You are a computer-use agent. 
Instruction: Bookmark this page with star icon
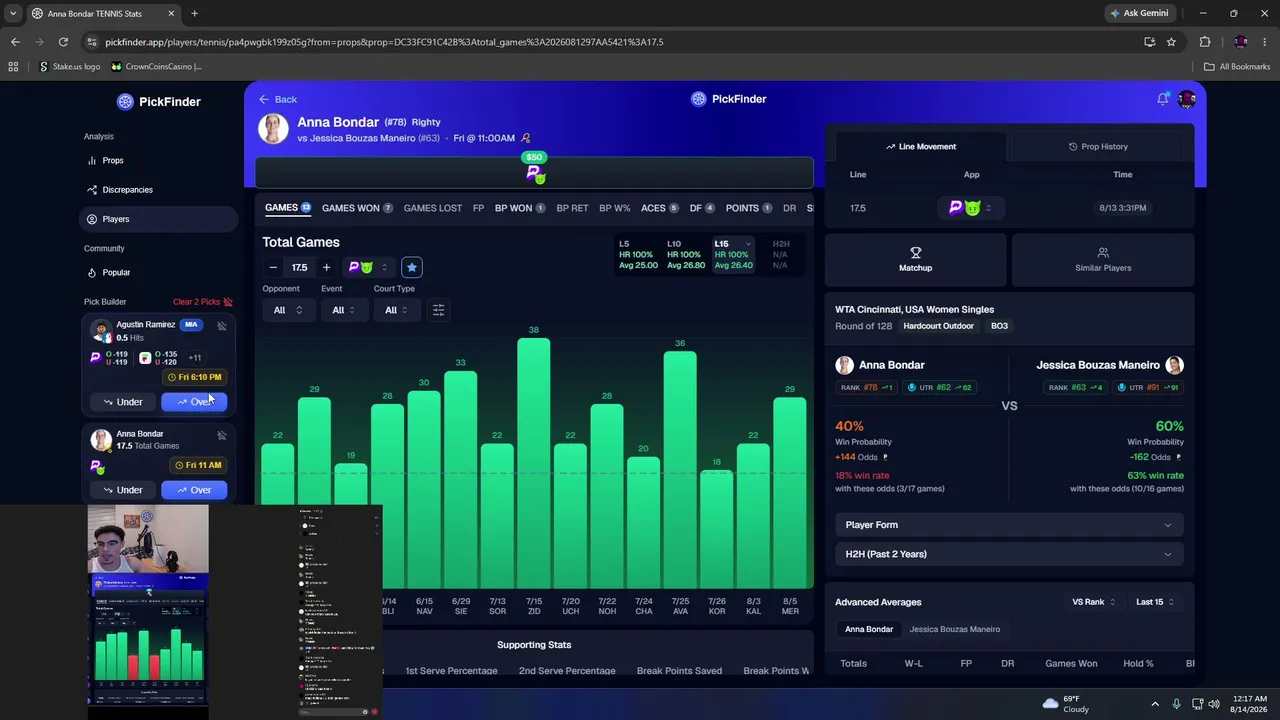tap(1171, 42)
